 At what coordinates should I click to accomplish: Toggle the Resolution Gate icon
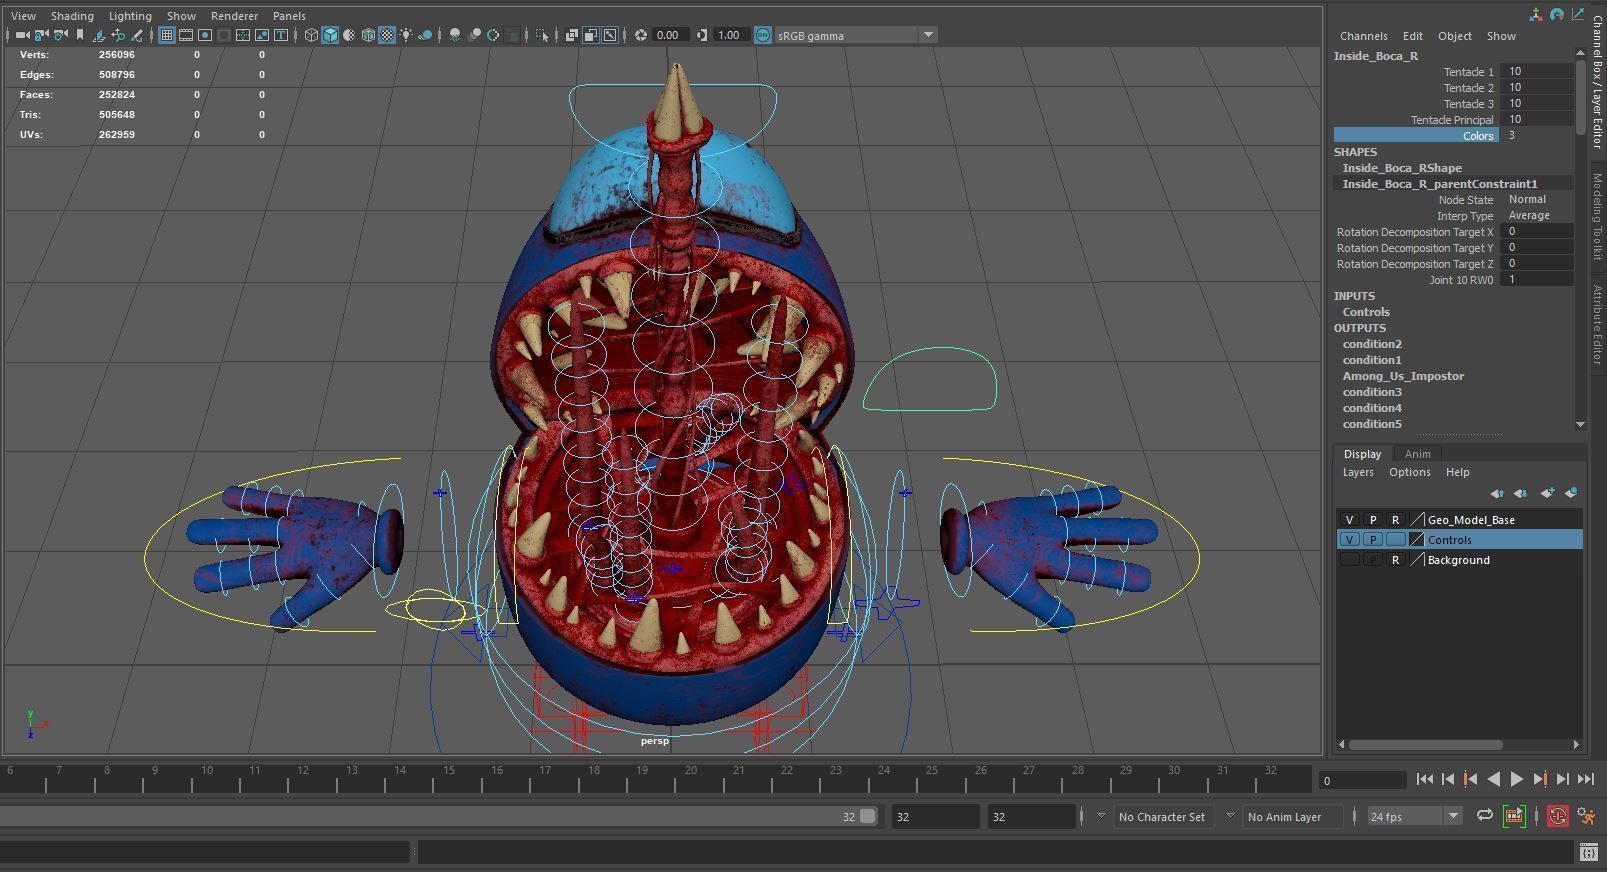[x=205, y=35]
